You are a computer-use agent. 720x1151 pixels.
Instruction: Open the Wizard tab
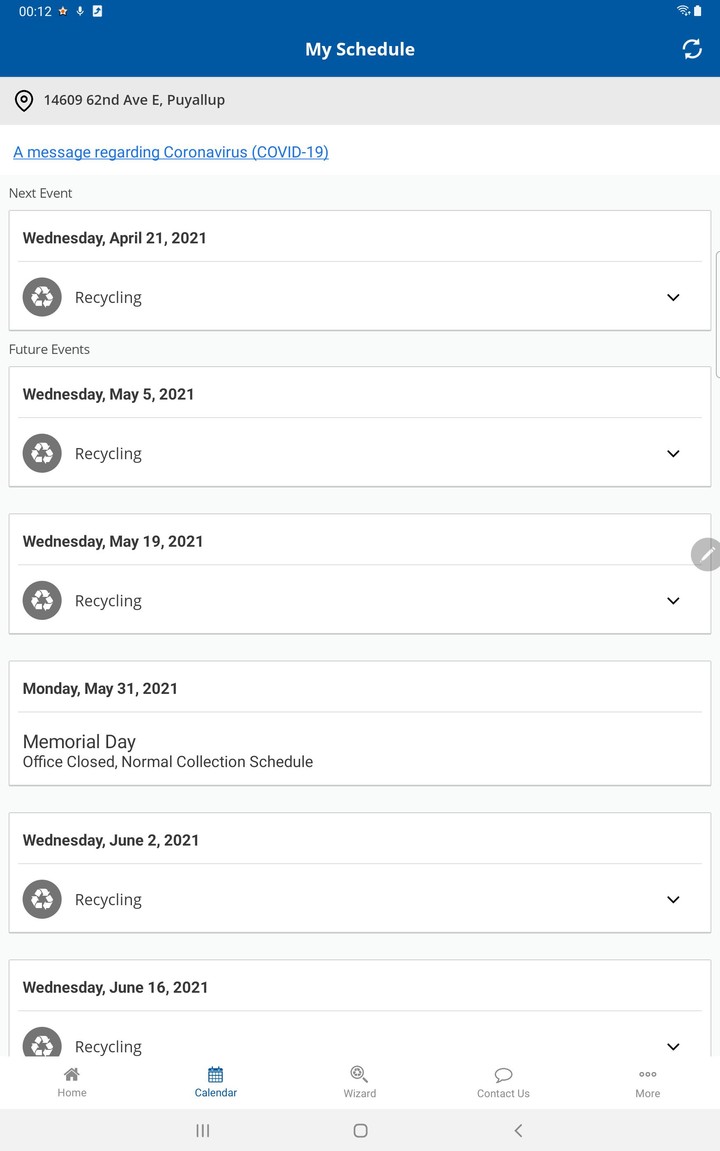coord(360,1082)
